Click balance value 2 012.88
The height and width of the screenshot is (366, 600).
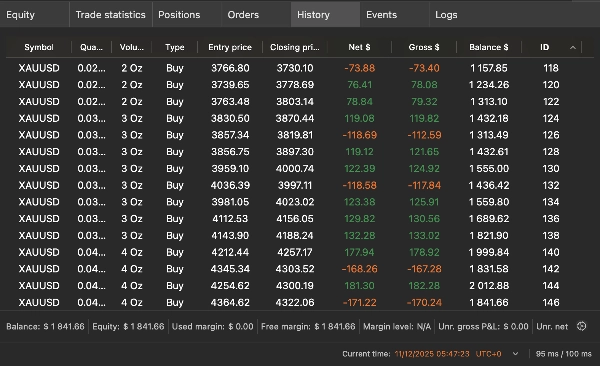coord(489,286)
